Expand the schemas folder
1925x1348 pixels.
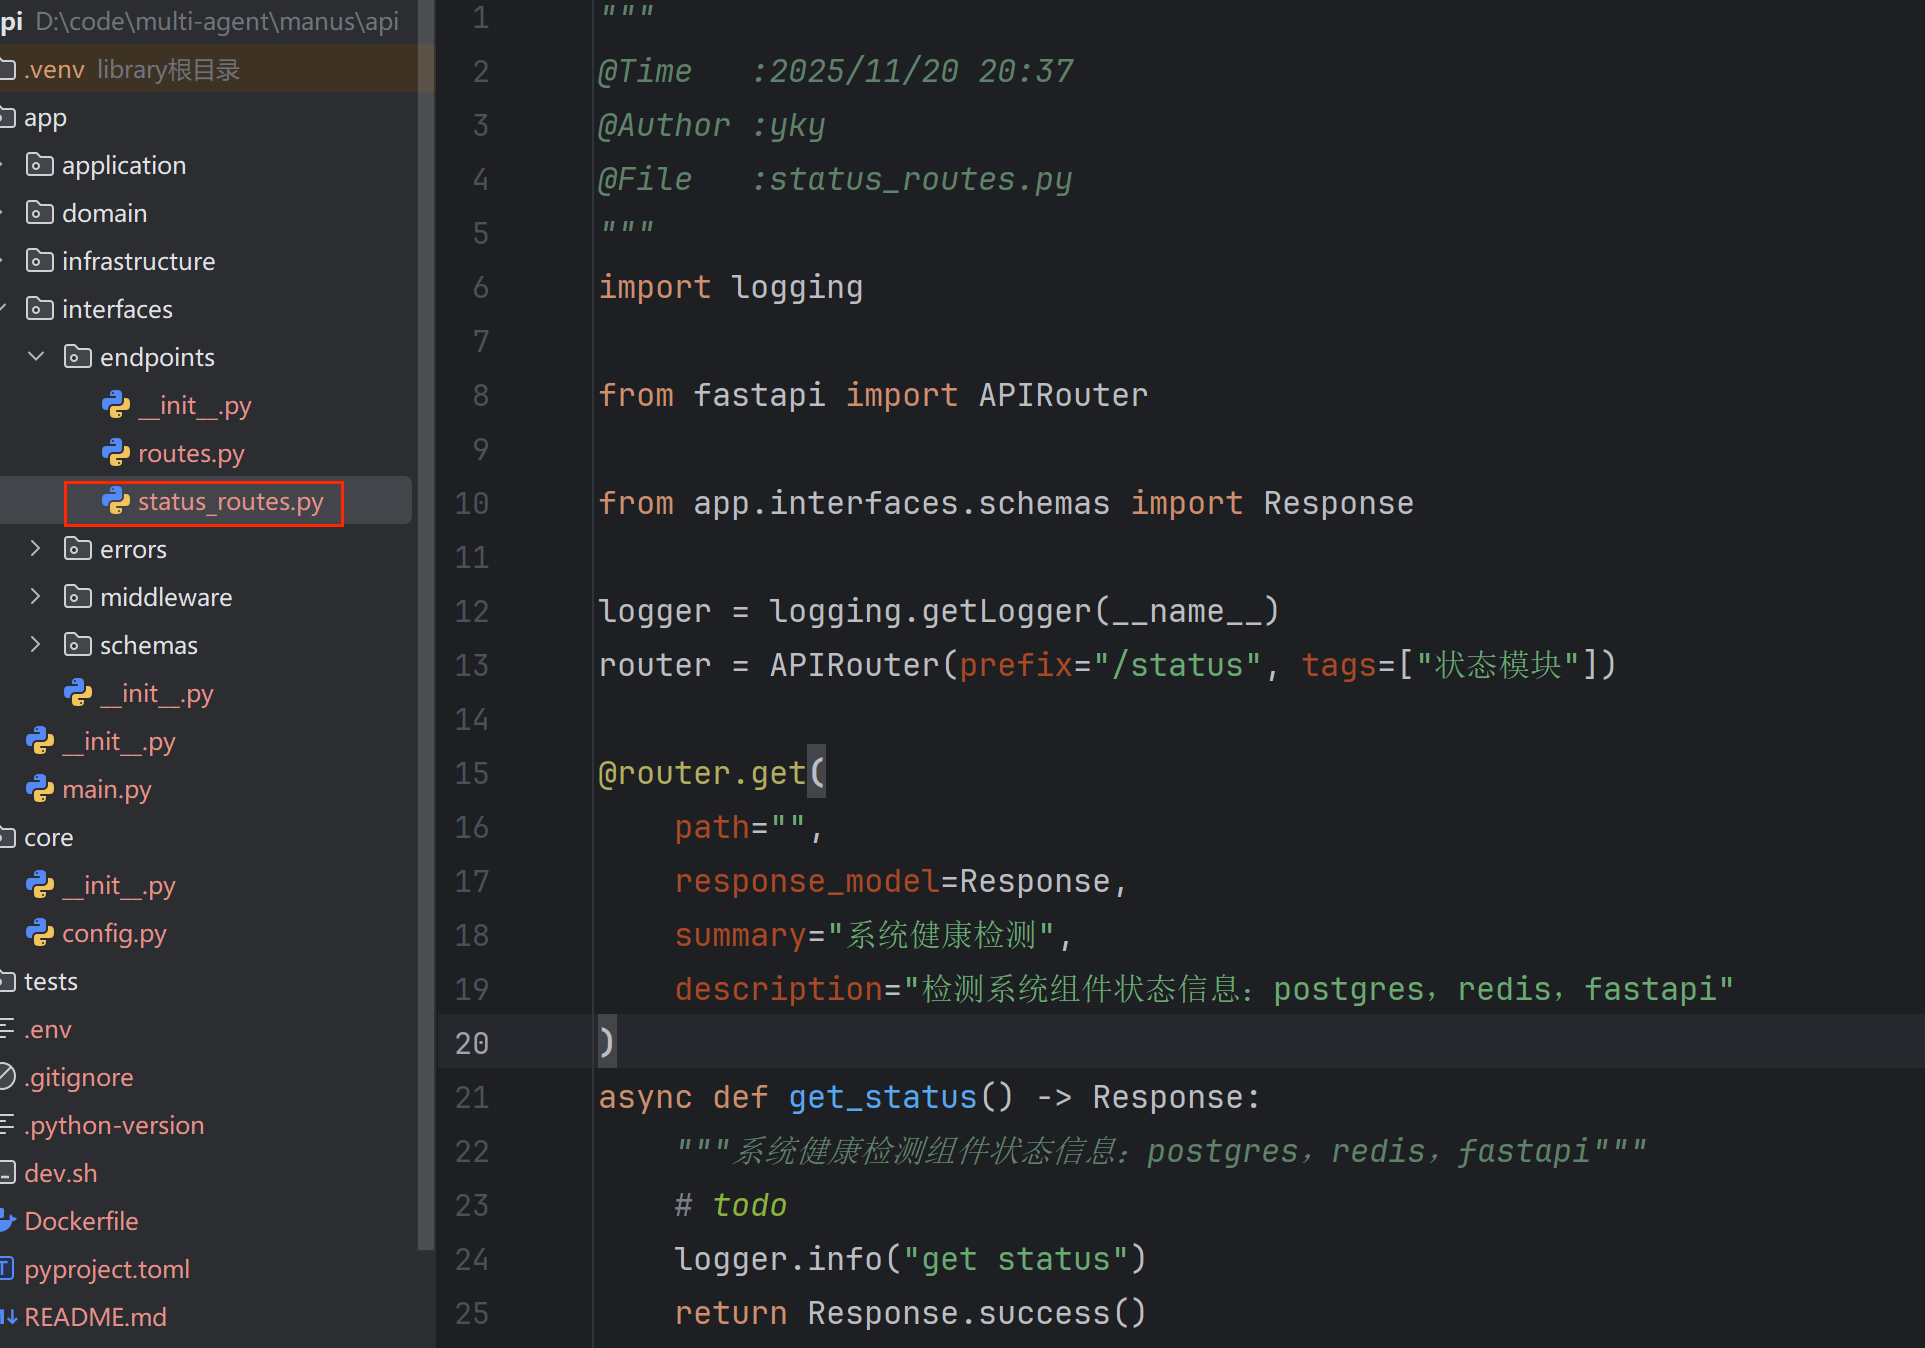[36, 645]
